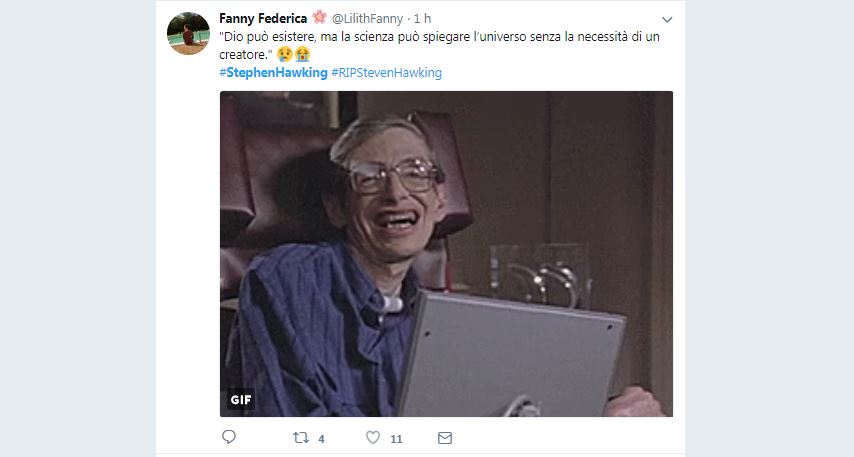Image resolution: width=854 pixels, height=457 pixels.
Task: Click the GIF badge on the media
Action: point(241,400)
